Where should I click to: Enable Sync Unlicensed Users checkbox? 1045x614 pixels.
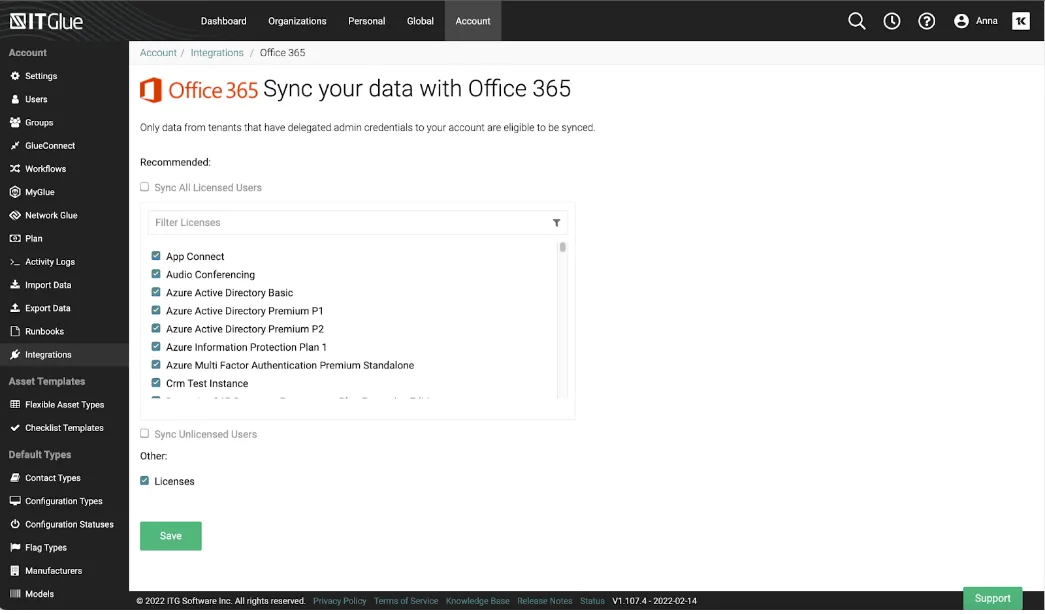[x=145, y=434]
